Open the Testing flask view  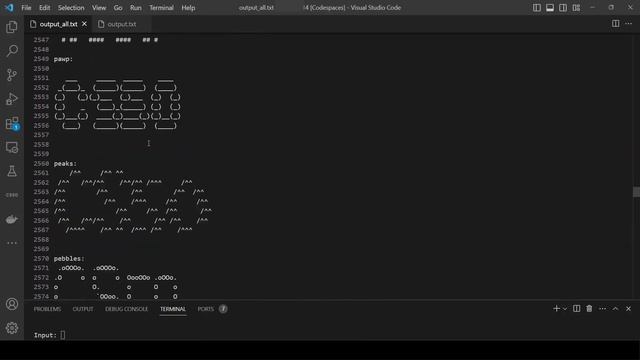pyautogui.click(x=12, y=171)
